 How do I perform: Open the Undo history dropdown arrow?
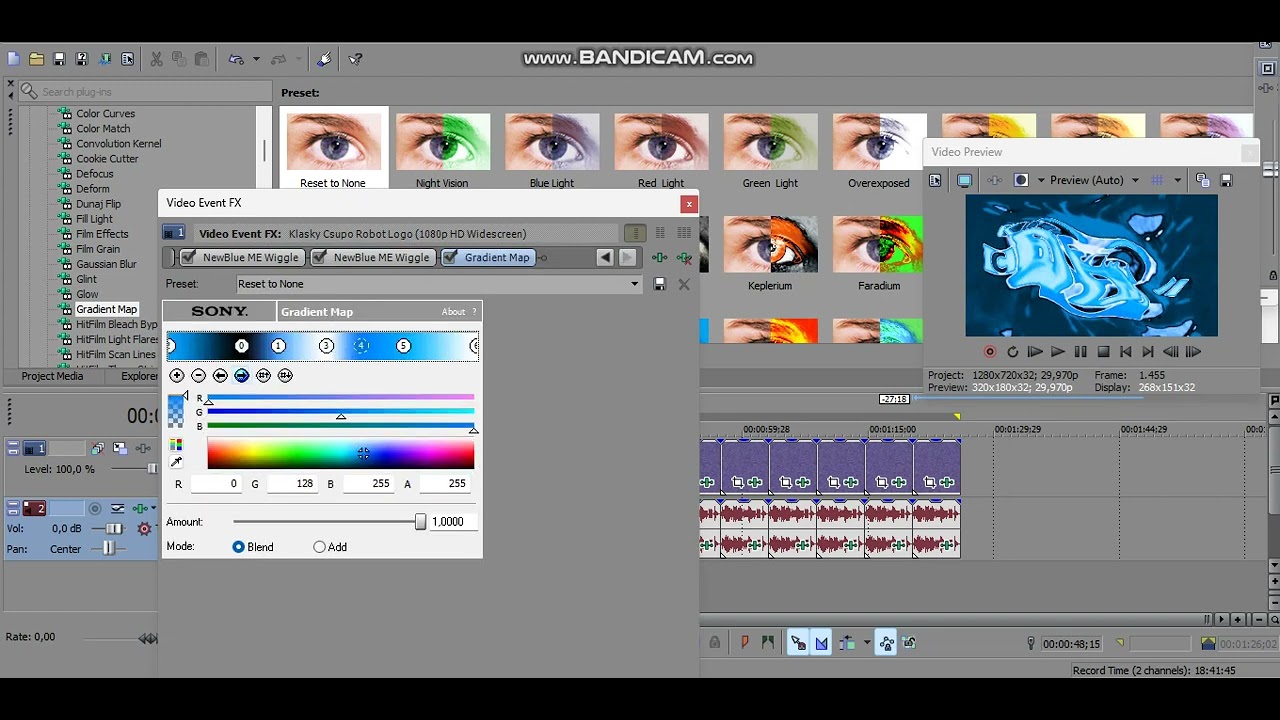point(256,59)
